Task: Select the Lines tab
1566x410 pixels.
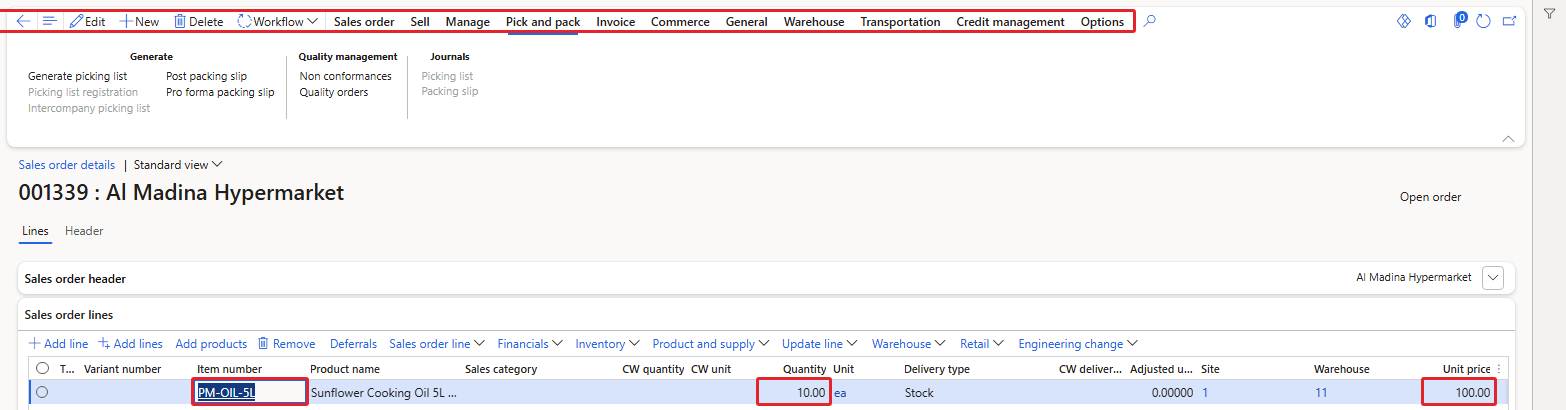Action: coord(35,231)
